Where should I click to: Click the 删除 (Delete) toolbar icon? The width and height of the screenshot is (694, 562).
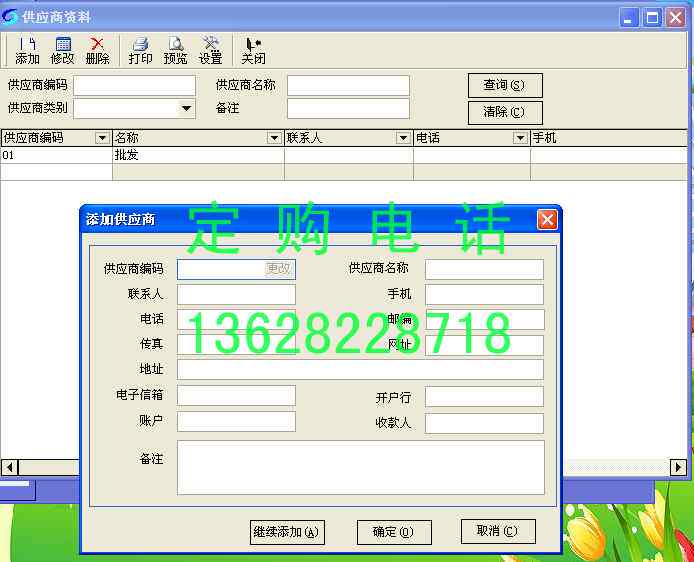tap(97, 50)
